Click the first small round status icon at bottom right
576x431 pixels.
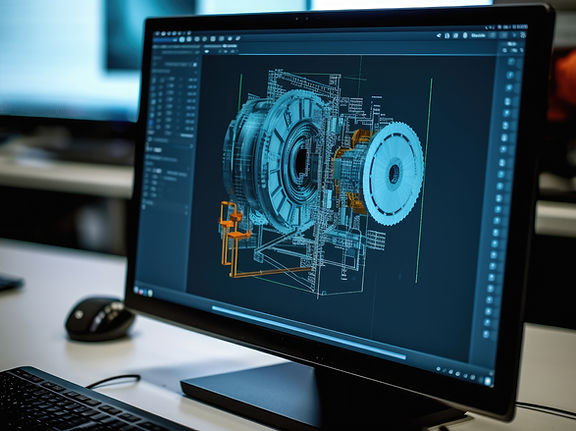click(x=438, y=369)
